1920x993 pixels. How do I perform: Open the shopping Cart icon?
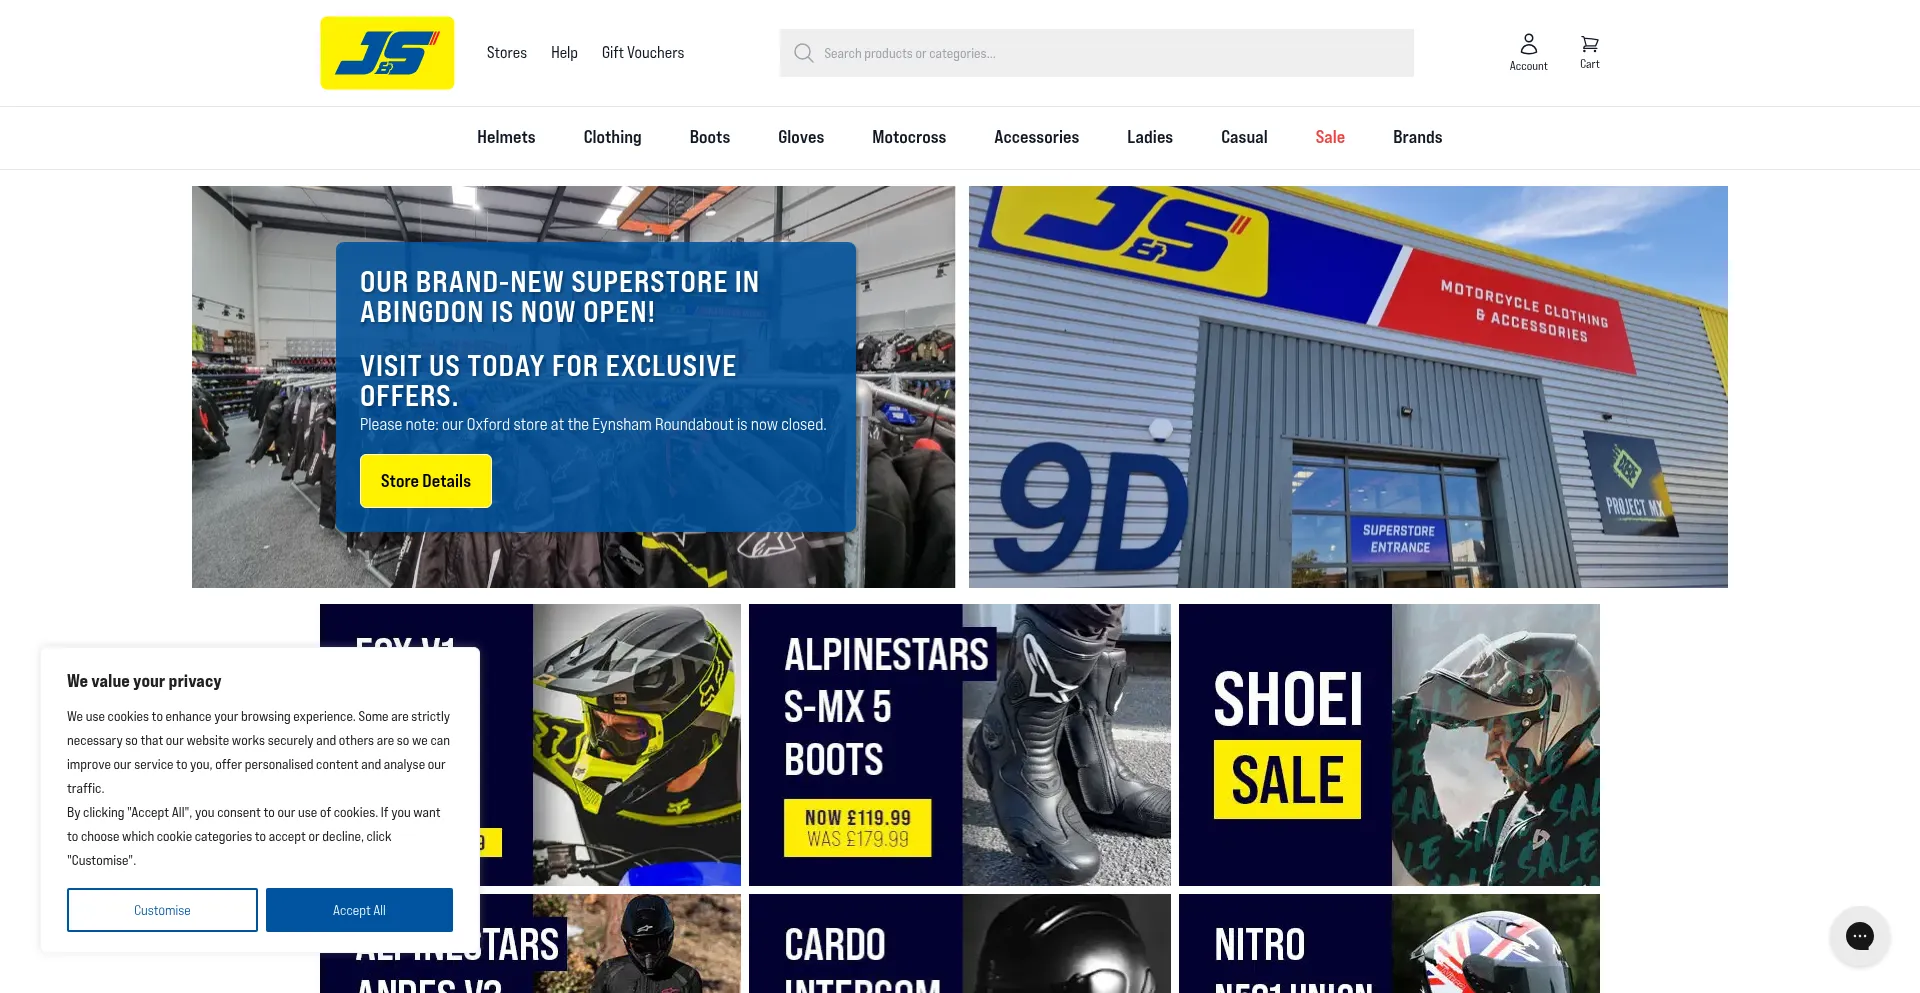[x=1589, y=52]
